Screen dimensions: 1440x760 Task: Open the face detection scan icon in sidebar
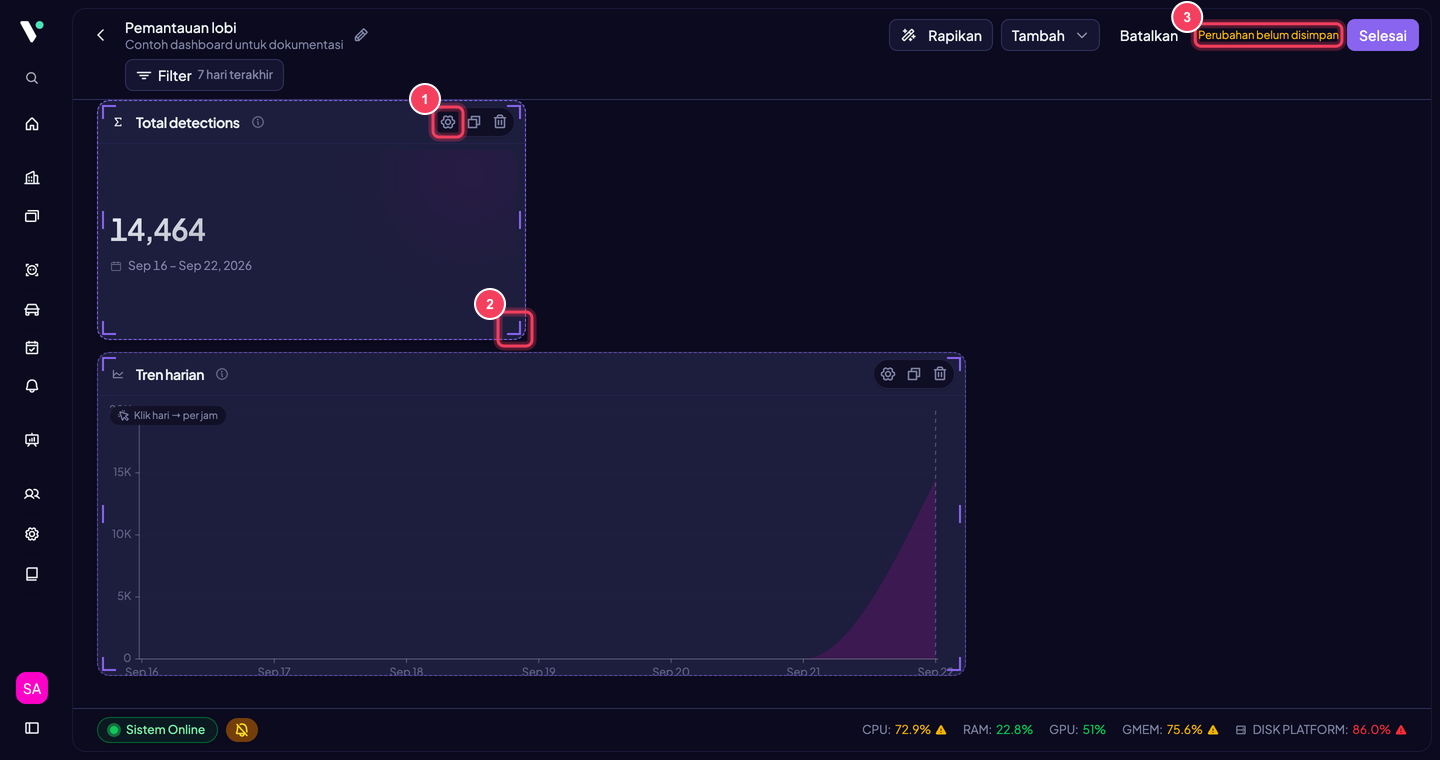tap(32, 270)
